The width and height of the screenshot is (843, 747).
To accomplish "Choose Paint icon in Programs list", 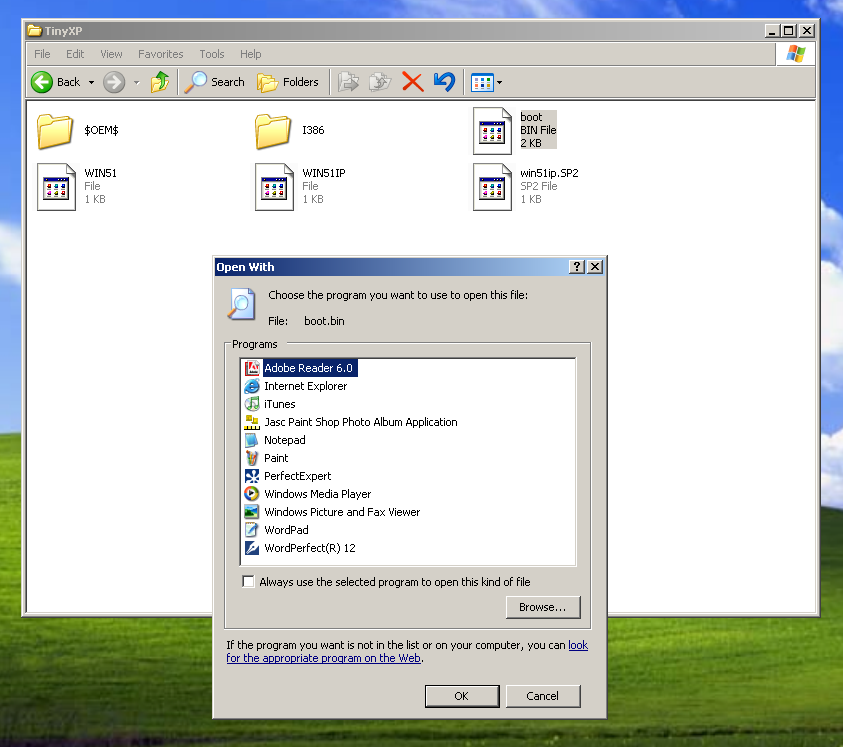I will (252, 458).
